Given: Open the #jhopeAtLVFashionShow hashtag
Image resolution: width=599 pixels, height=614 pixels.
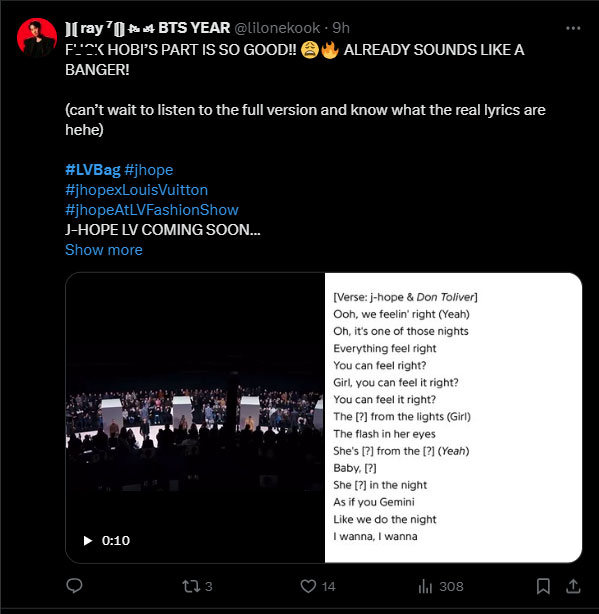Looking at the screenshot, I should (x=152, y=210).
